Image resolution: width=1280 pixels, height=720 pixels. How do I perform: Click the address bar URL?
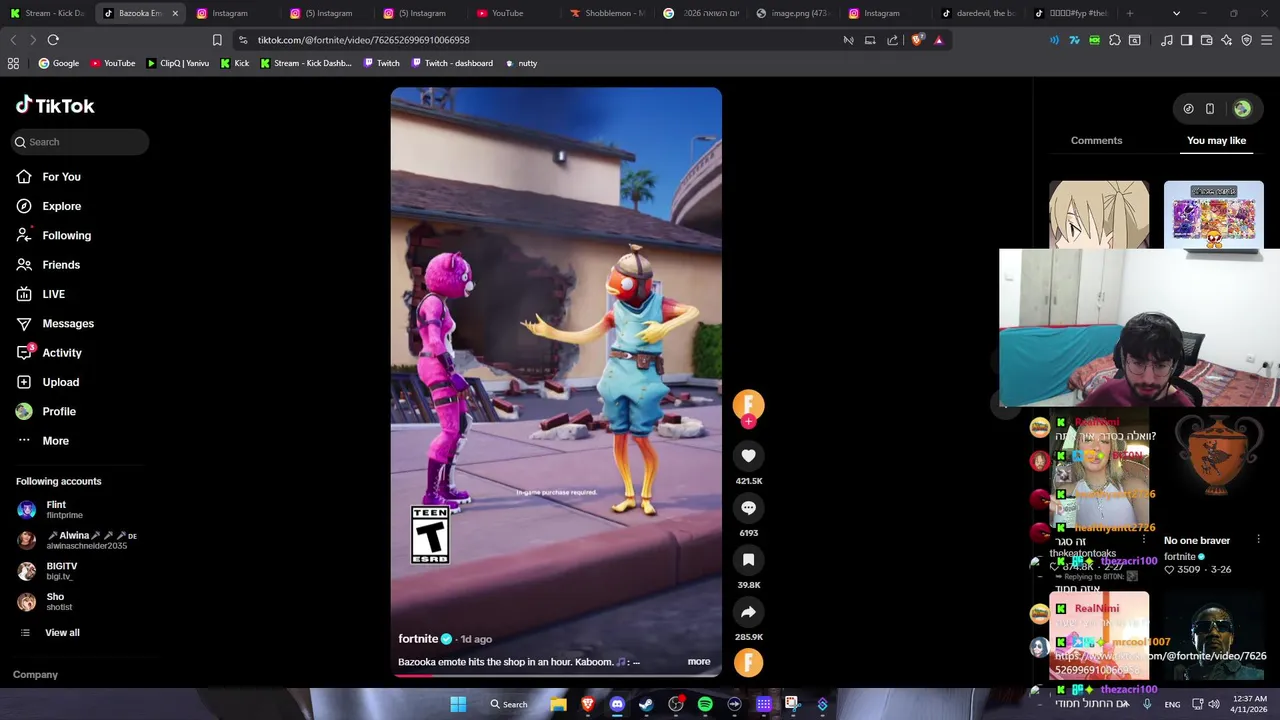click(363, 40)
